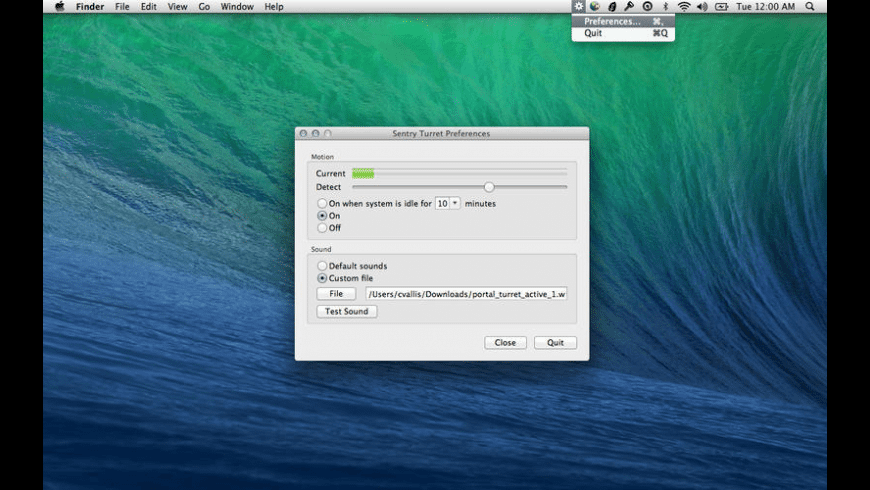Click the volume speaker icon
The height and width of the screenshot is (490, 870).
click(x=702, y=7)
